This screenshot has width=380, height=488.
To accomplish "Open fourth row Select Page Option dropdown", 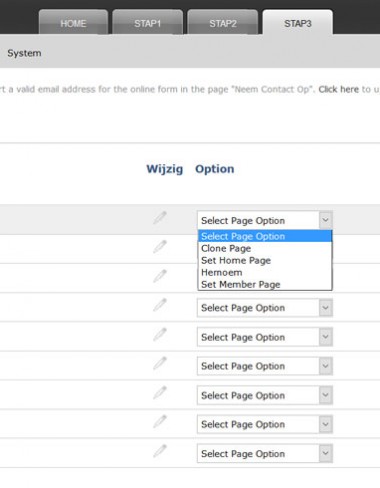I will 265,308.
